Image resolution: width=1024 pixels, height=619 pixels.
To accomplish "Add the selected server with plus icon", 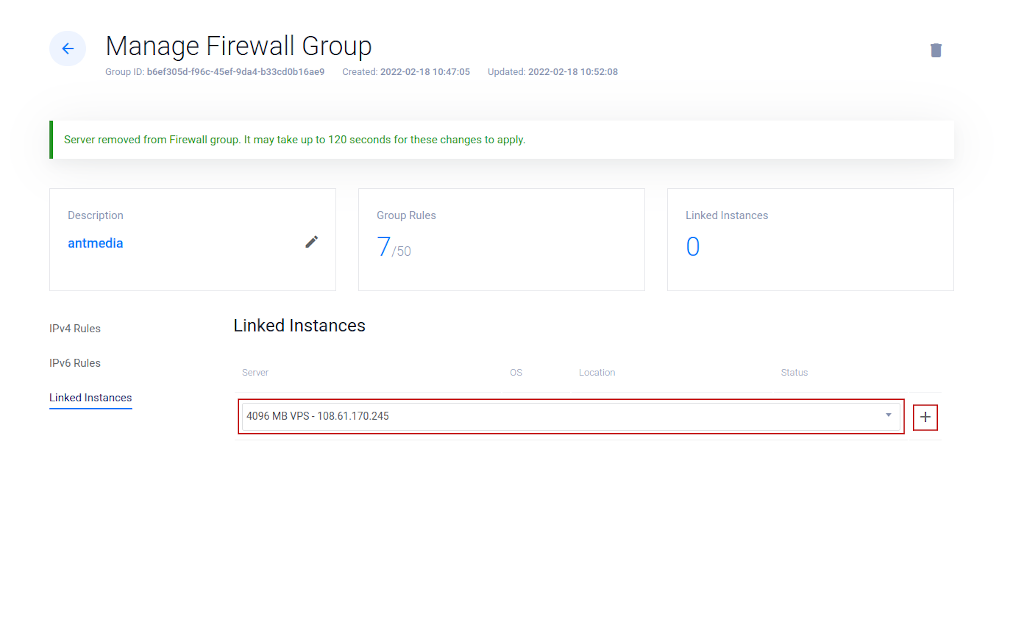I will pyautogui.click(x=925, y=417).
